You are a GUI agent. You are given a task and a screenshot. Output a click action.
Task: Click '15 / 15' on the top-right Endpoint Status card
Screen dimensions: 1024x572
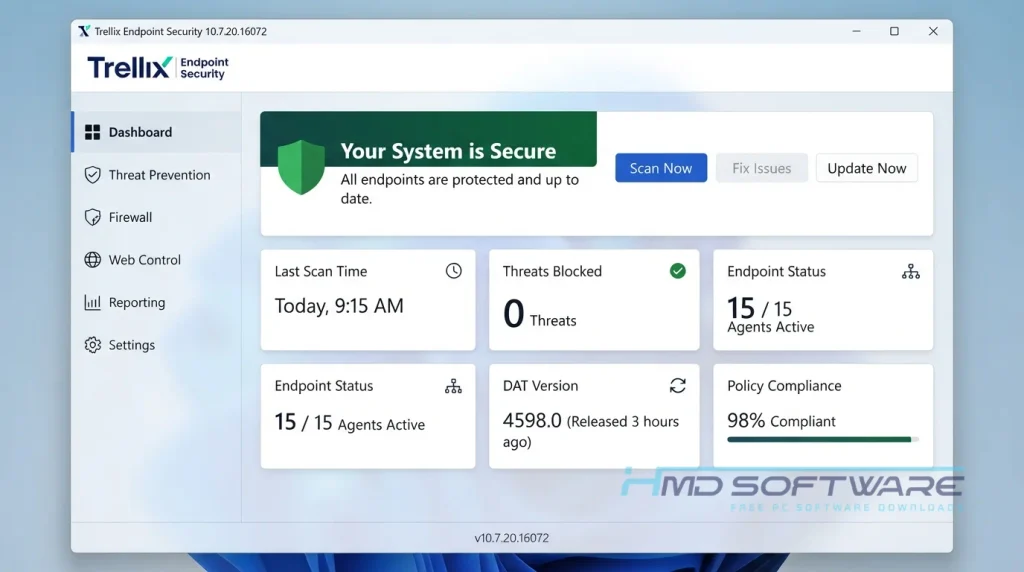tap(760, 308)
